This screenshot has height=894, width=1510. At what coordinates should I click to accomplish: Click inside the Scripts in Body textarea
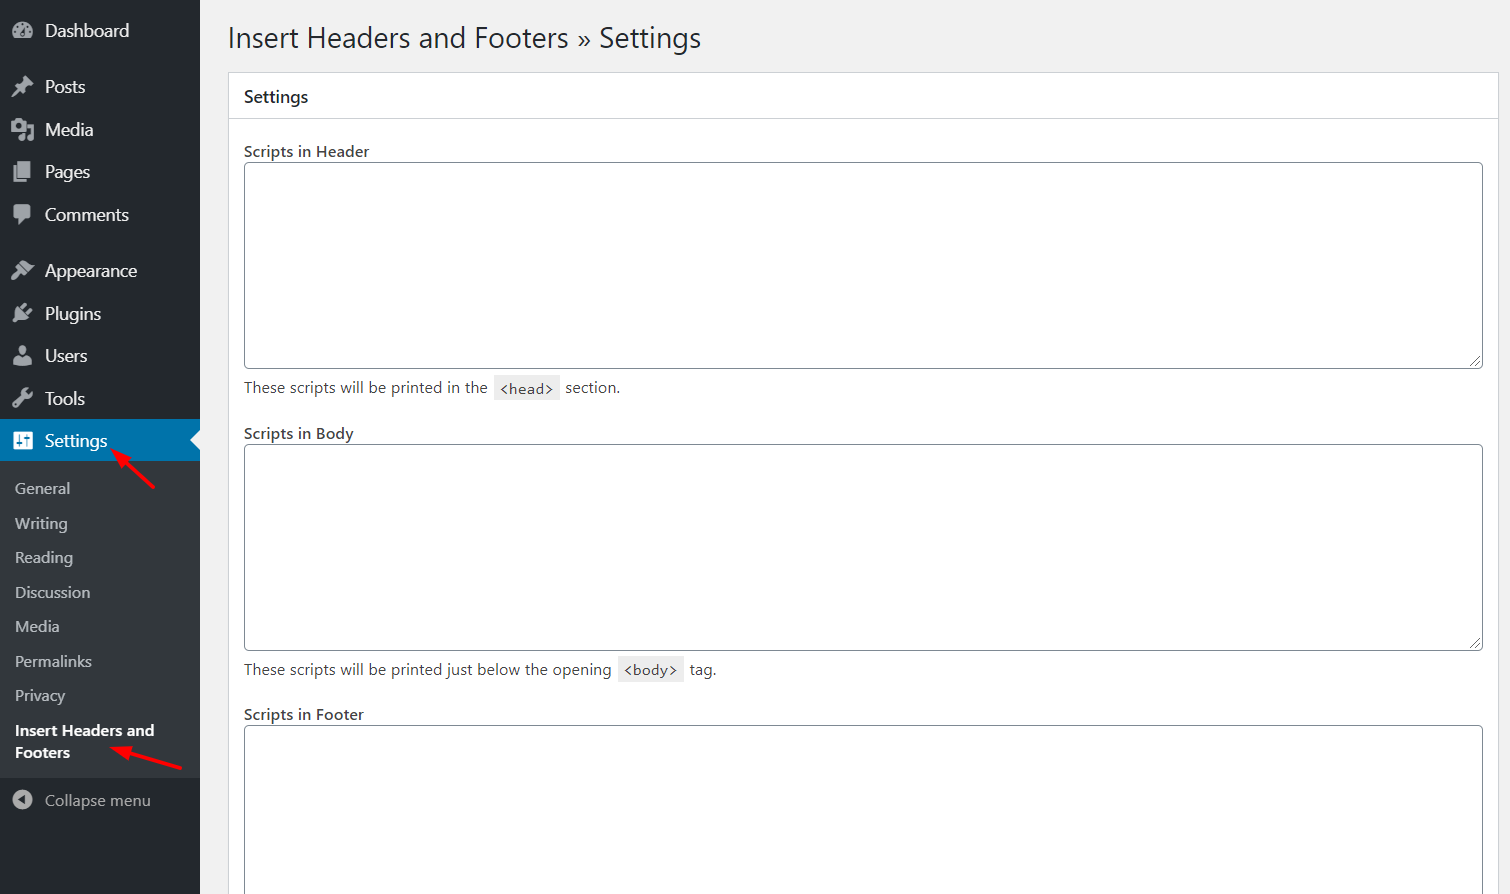(x=863, y=548)
